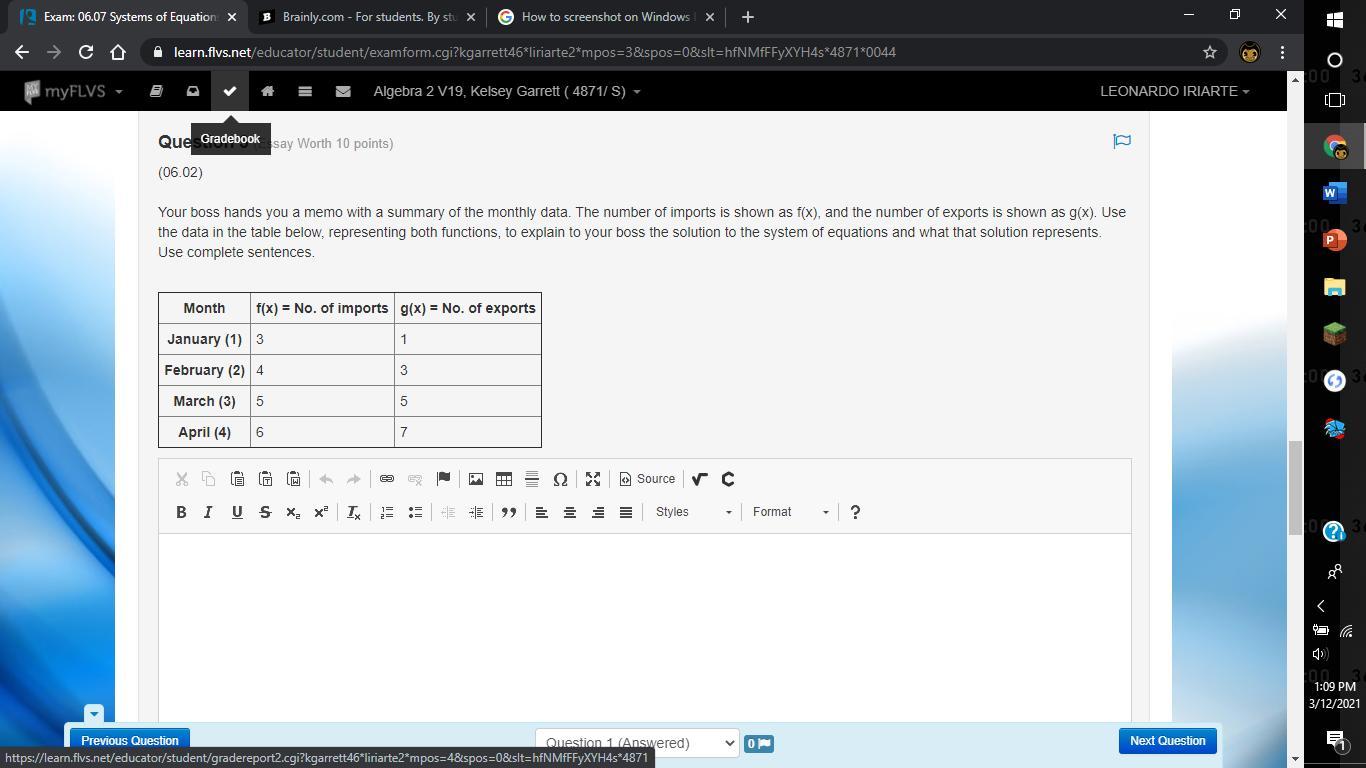
Task: Align text to the right
Action: pyautogui.click(x=598, y=512)
